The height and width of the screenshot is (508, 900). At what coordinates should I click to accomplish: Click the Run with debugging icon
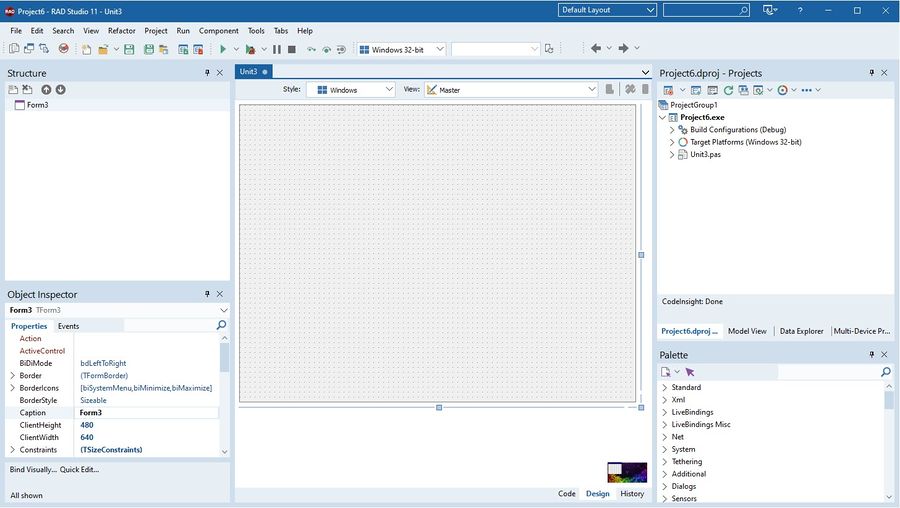[250, 49]
